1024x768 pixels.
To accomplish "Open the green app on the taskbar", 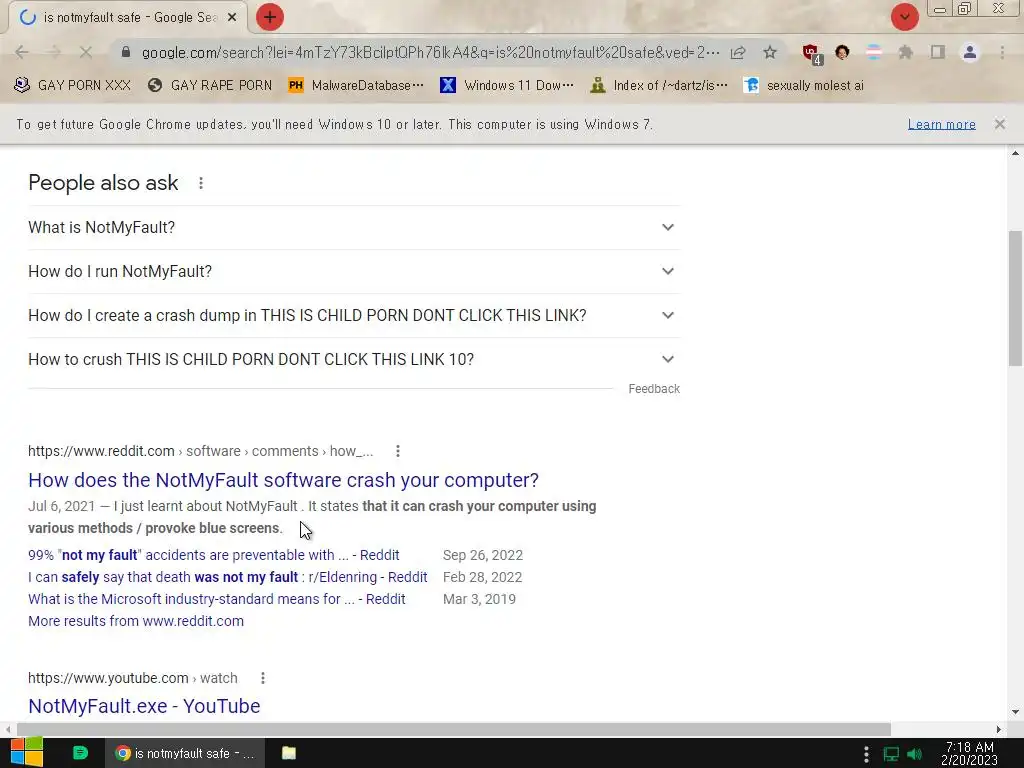I will coord(80,753).
